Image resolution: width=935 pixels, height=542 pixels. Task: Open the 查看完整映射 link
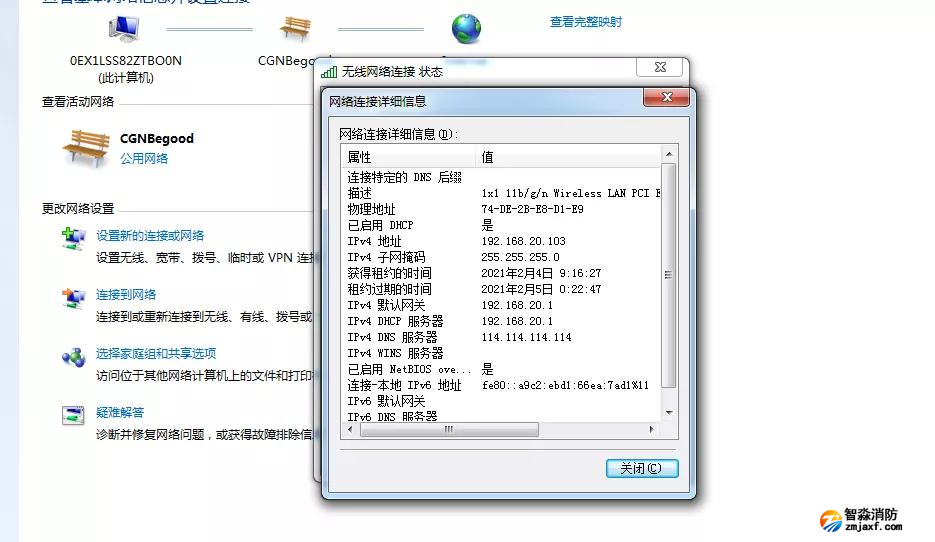click(x=585, y=22)
